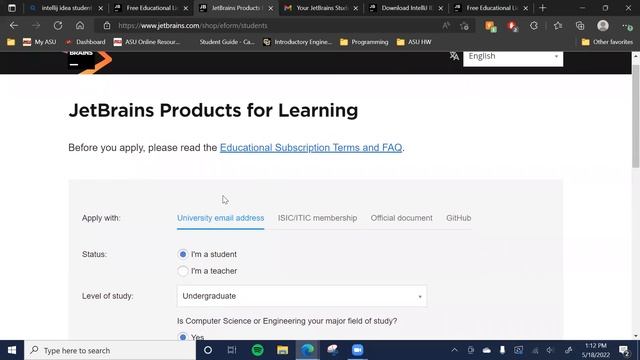Image resolution: width=640 pixels, height=360 pixels.
Task: Open a new tab with plus button
Action: [x=542, y=8]
